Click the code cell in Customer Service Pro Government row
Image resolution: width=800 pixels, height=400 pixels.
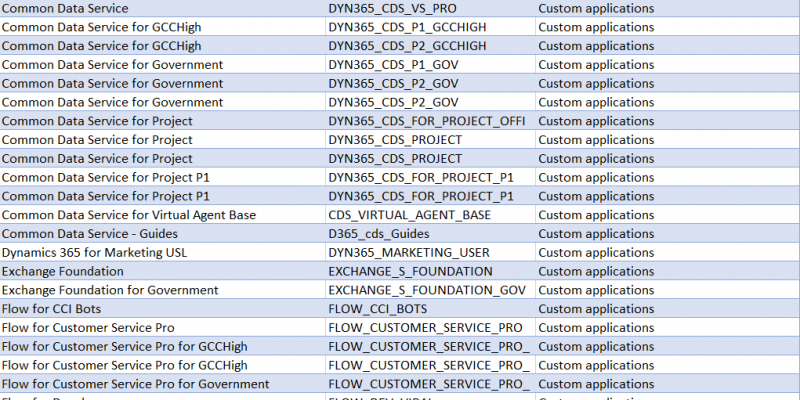click(430, 384)
